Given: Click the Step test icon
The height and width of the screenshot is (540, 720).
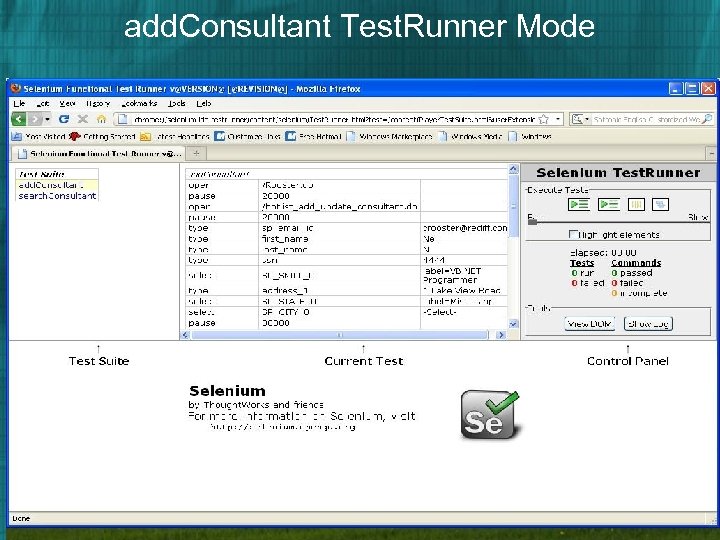Looking at the screenshot, I should tap(660, 204).
